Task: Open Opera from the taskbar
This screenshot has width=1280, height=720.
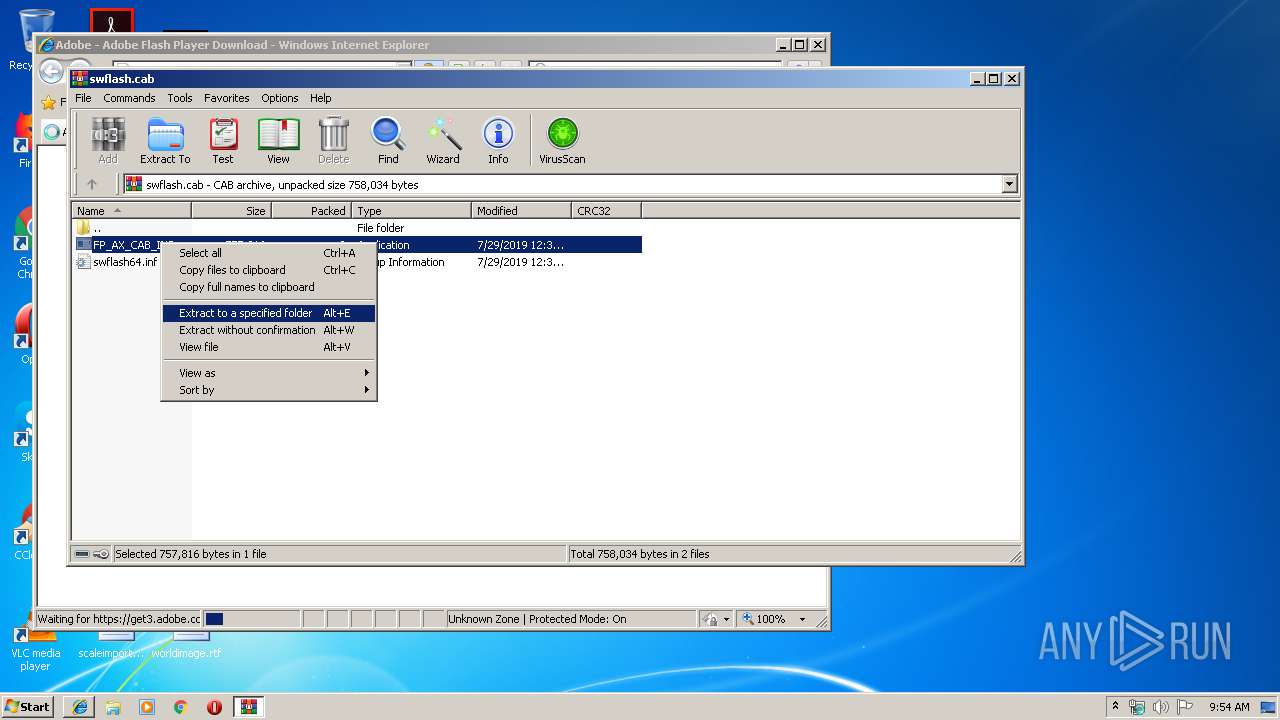Action: 214,707
